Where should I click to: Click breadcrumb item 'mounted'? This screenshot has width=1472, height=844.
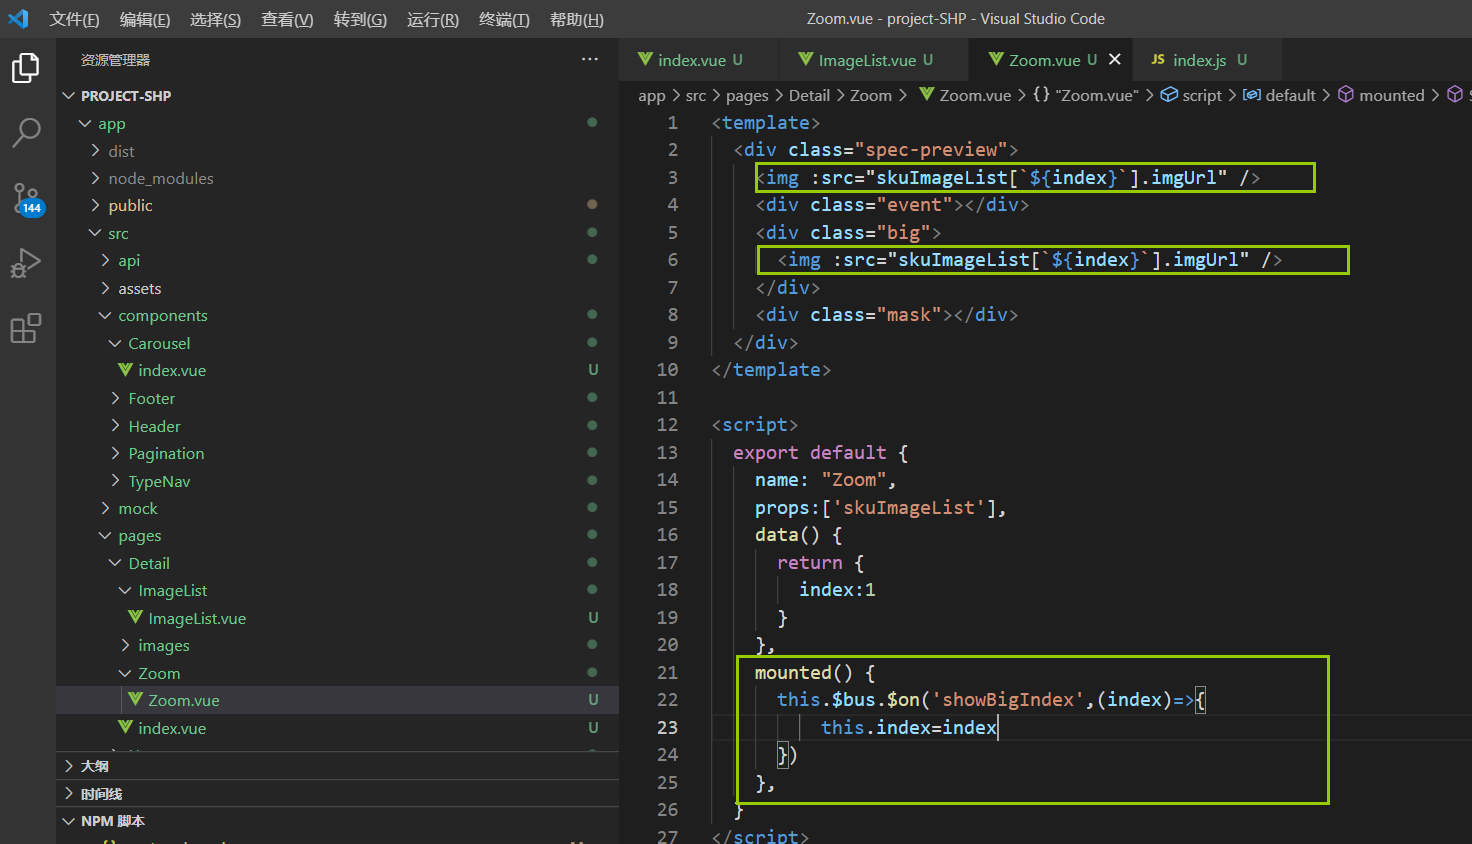(x=1381, y=95)
